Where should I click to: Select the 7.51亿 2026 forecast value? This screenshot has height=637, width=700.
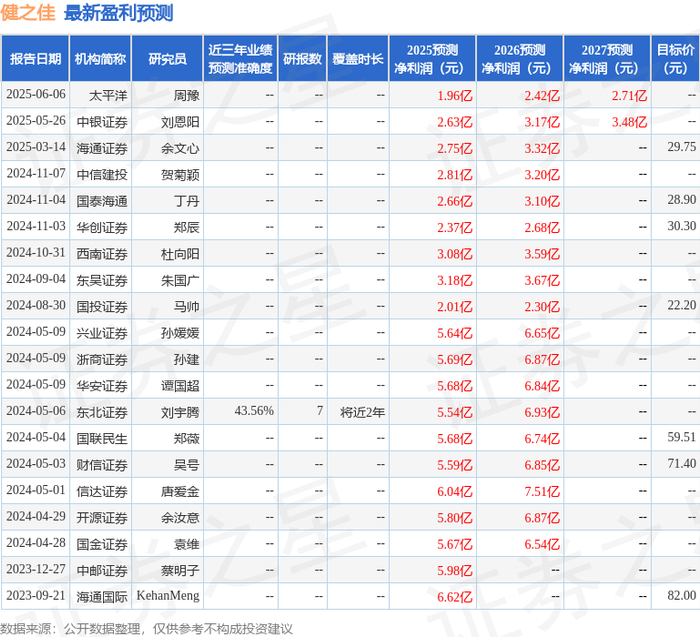point(542,491)
